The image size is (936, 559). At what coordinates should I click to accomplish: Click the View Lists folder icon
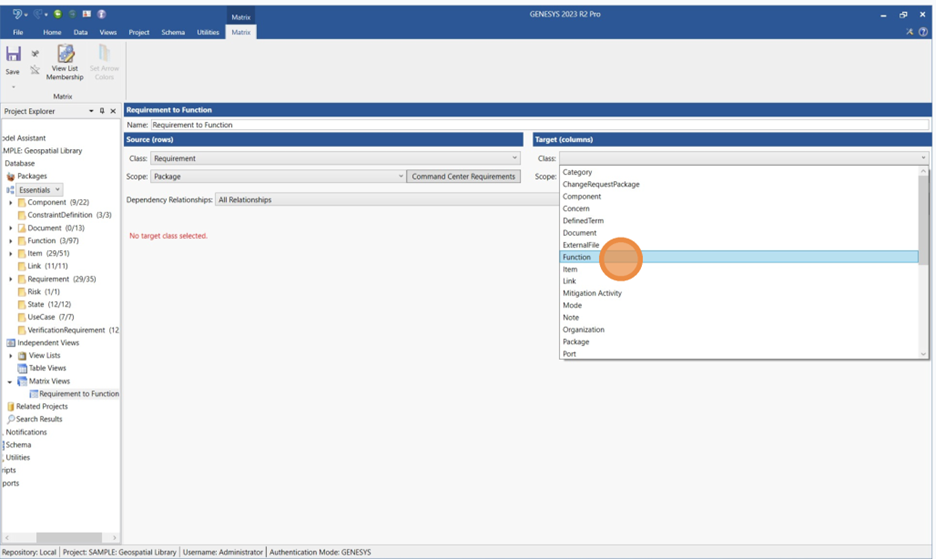tap(22, 355)
